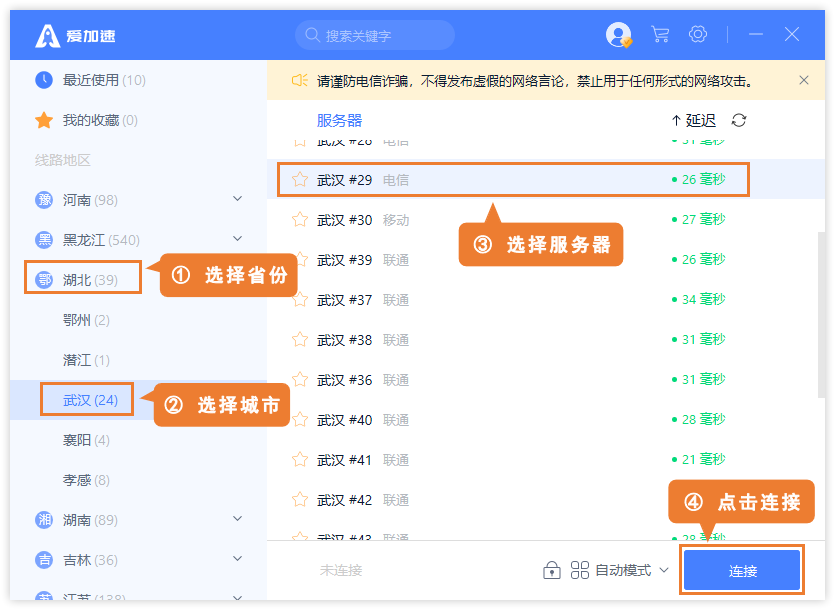The height and width of the screenshot is (610, 835).
Task: Favorite the 武汉 #42 server star
Action: (x=300, y=499)
